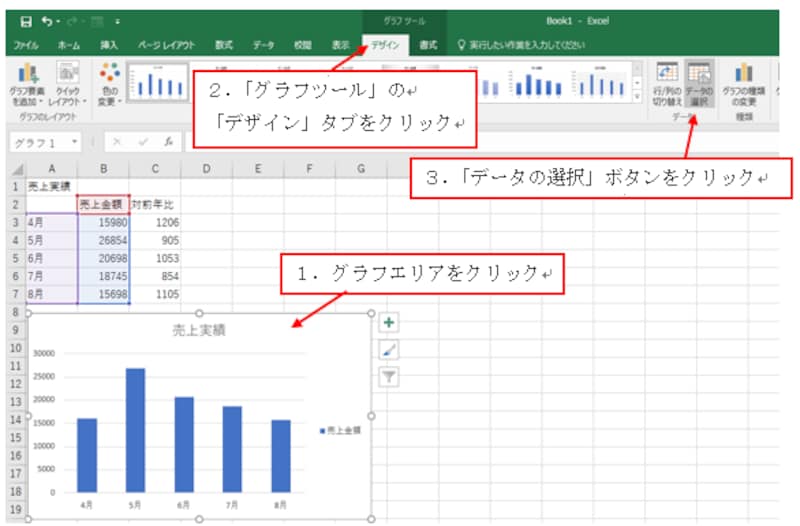Click the fx insert function icon
The height and width of the screenshot is (526, 800).
[x=168, y=142]
